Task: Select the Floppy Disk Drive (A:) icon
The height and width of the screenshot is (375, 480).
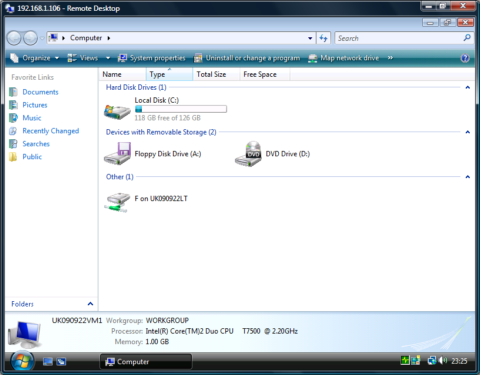Action: 117,154
